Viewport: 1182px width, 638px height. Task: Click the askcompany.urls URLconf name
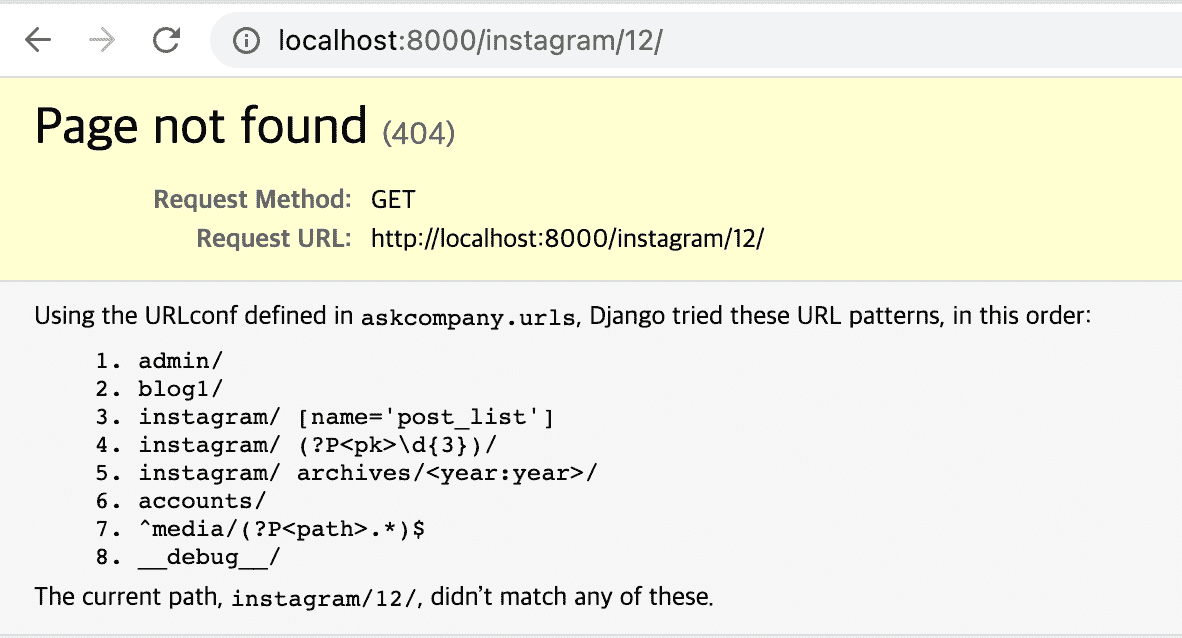(x=469, y=318)
